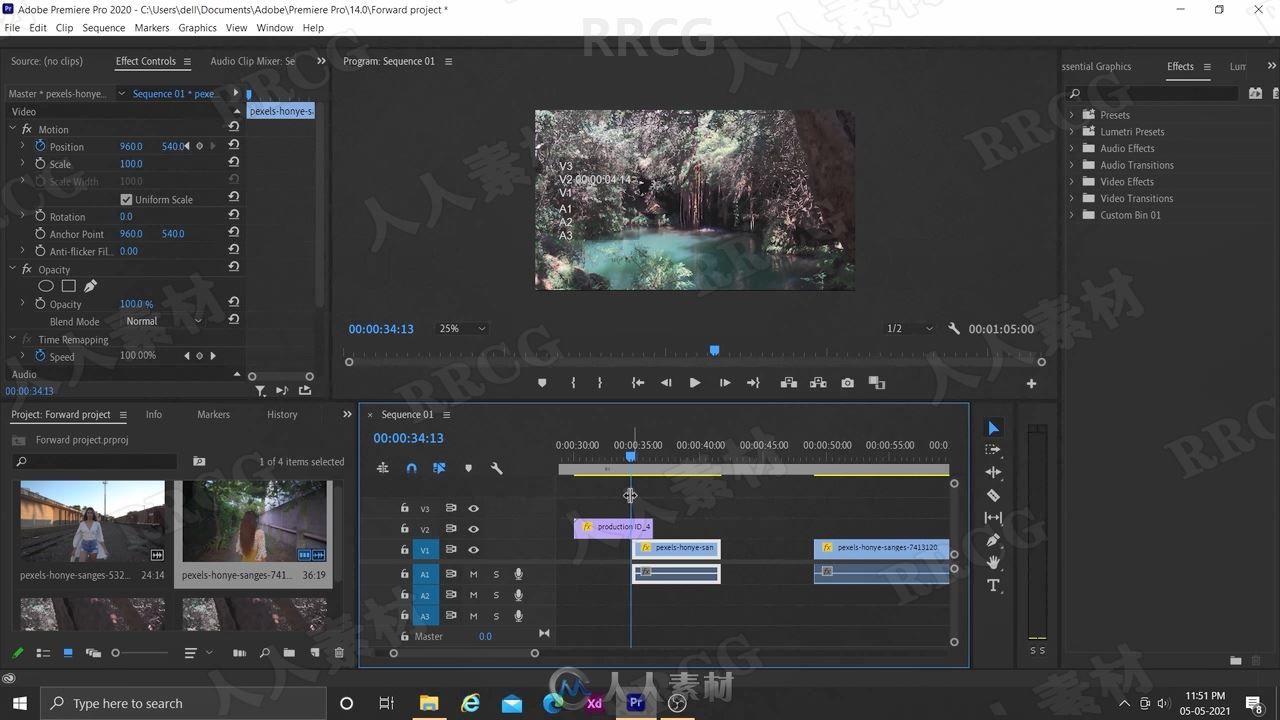Go to Out point

point(754,383)
